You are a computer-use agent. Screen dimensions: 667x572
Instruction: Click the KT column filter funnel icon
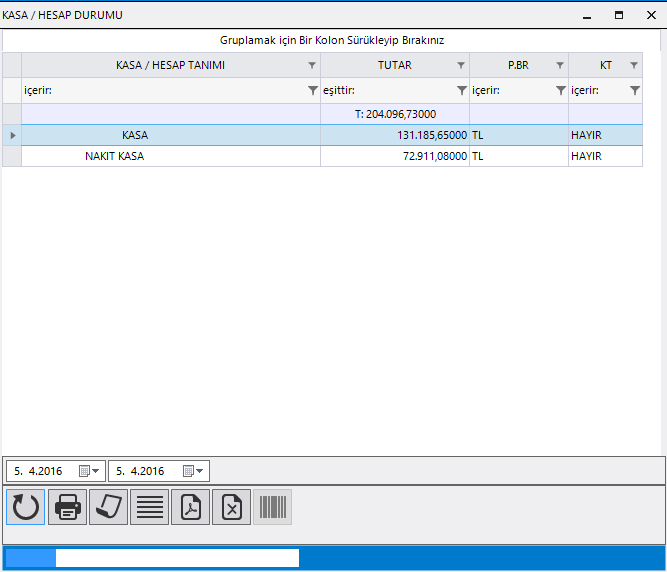point(634,91)
